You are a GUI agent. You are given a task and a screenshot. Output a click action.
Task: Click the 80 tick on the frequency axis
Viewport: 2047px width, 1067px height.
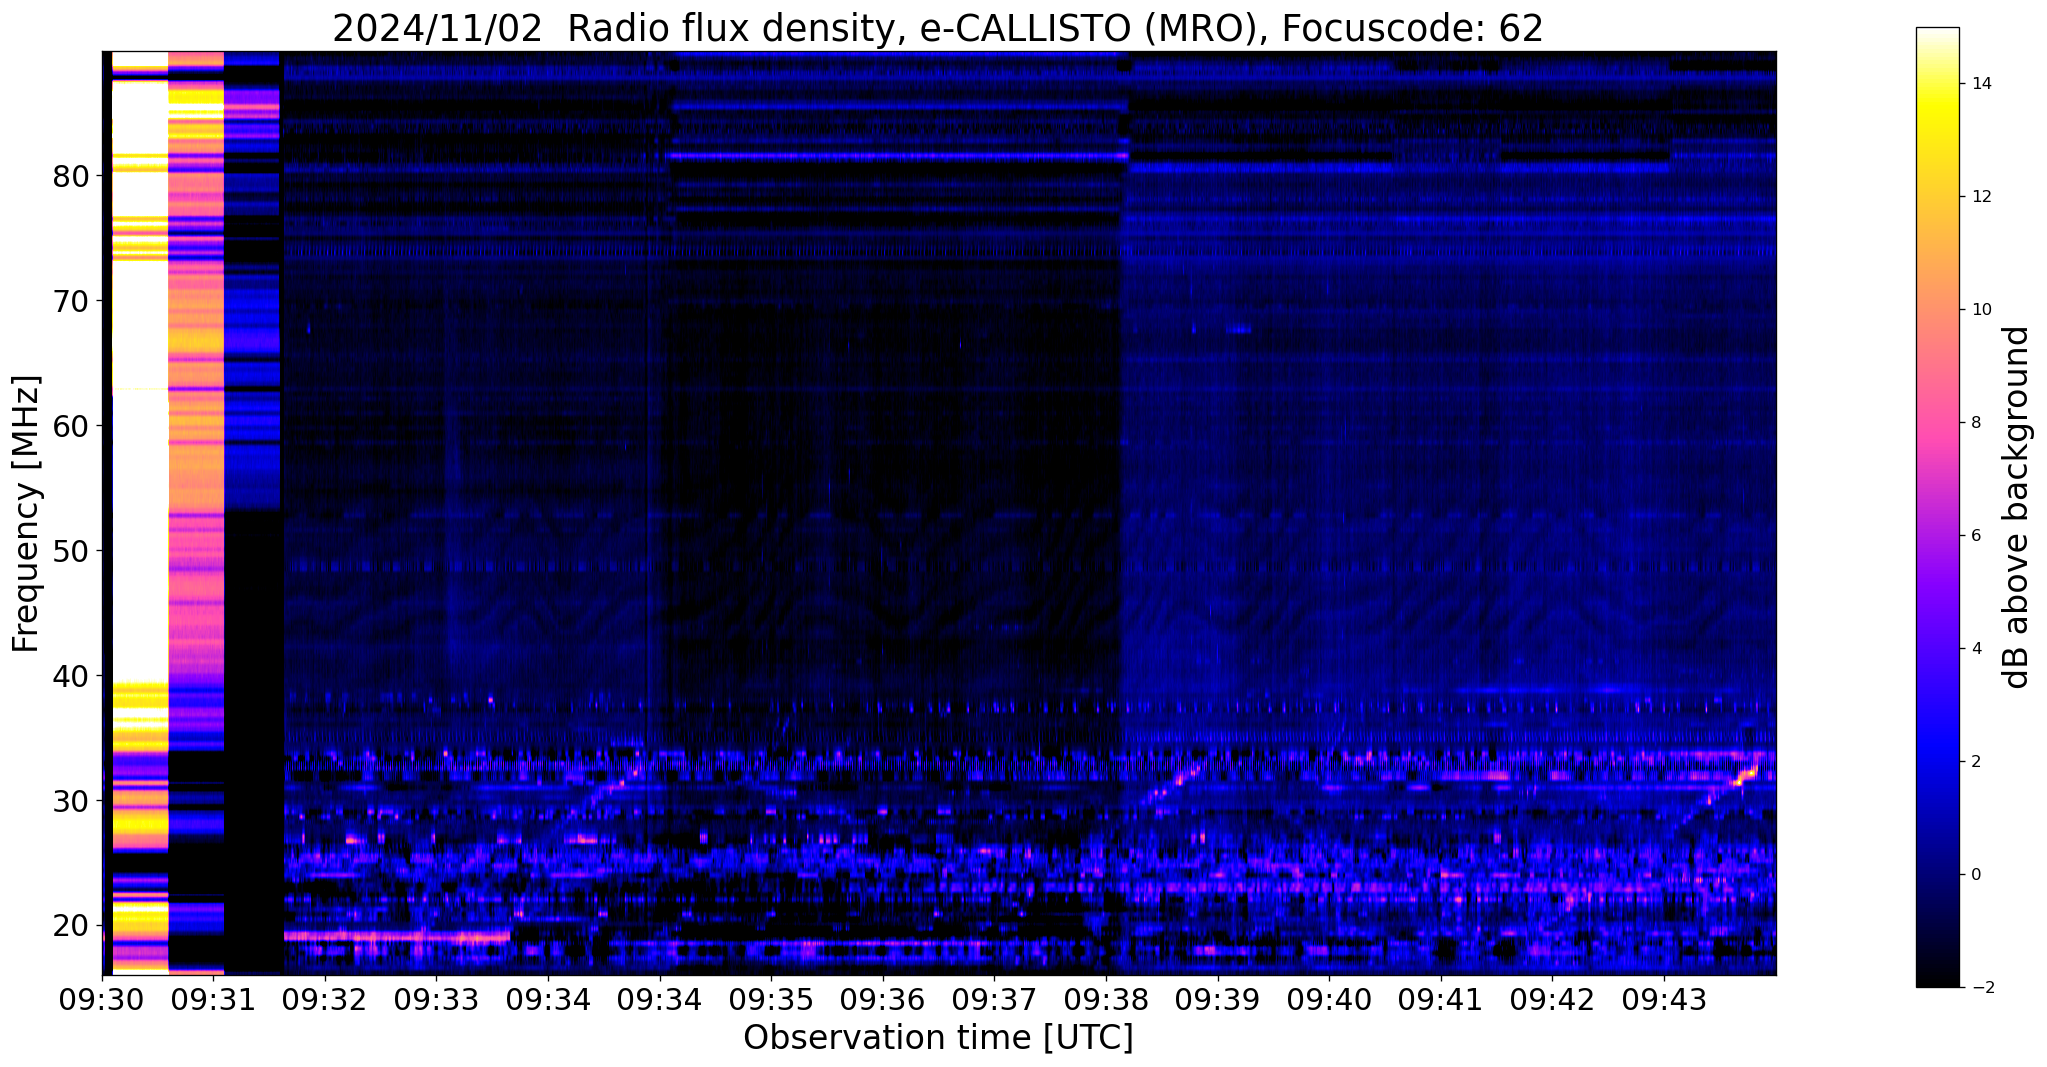click(x=71, y=176)
